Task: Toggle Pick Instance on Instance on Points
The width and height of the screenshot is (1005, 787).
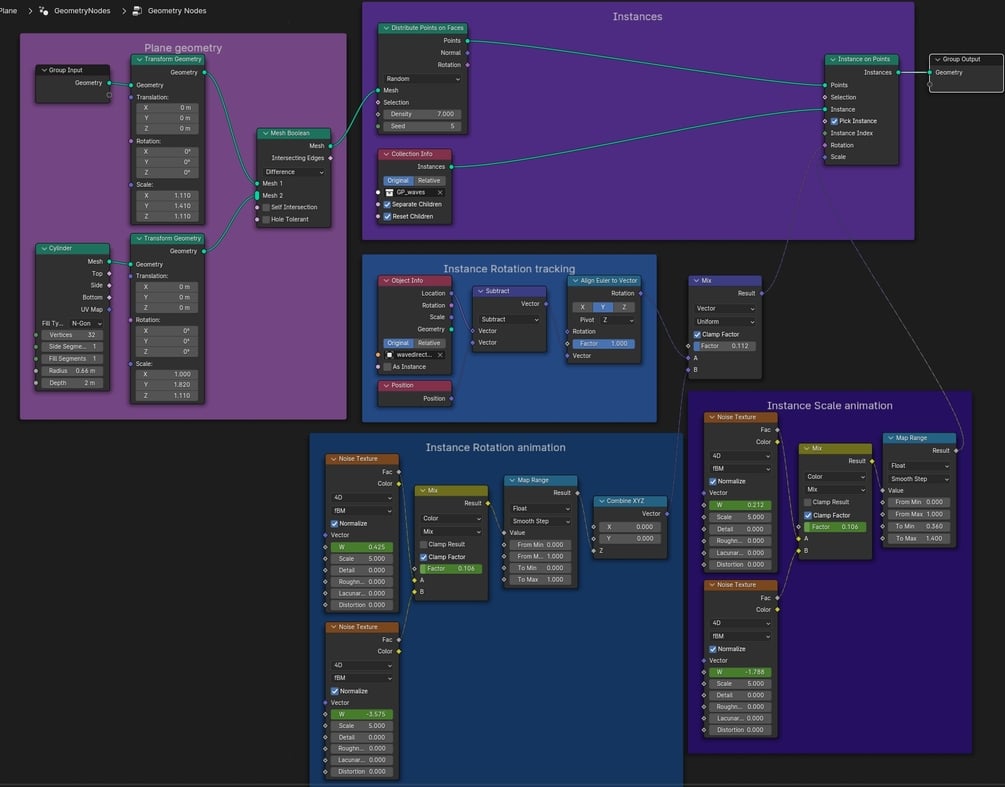Action: coord(834,121)
